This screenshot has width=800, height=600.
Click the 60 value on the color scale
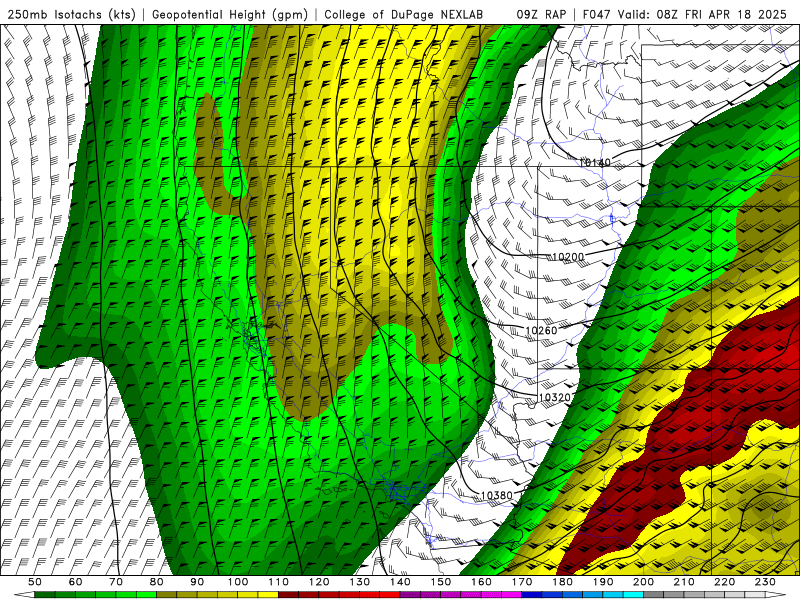click(x=76, y=582)
